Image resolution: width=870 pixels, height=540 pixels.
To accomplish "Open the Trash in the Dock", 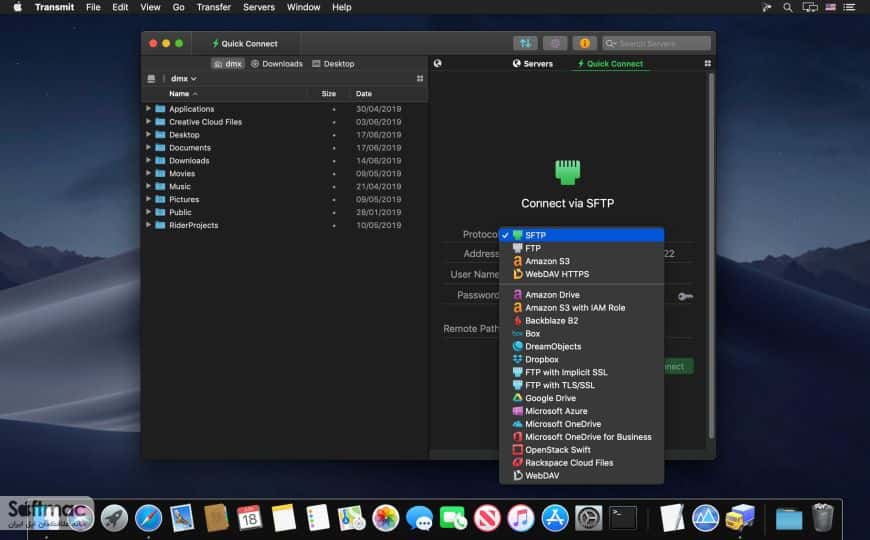I will 822,517.
